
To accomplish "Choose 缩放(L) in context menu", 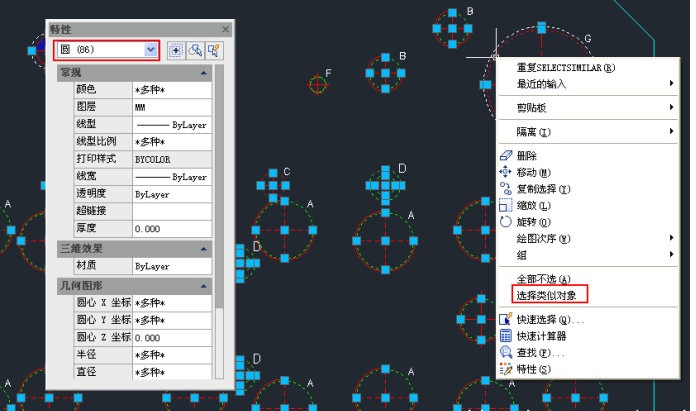I will [588, 206].
